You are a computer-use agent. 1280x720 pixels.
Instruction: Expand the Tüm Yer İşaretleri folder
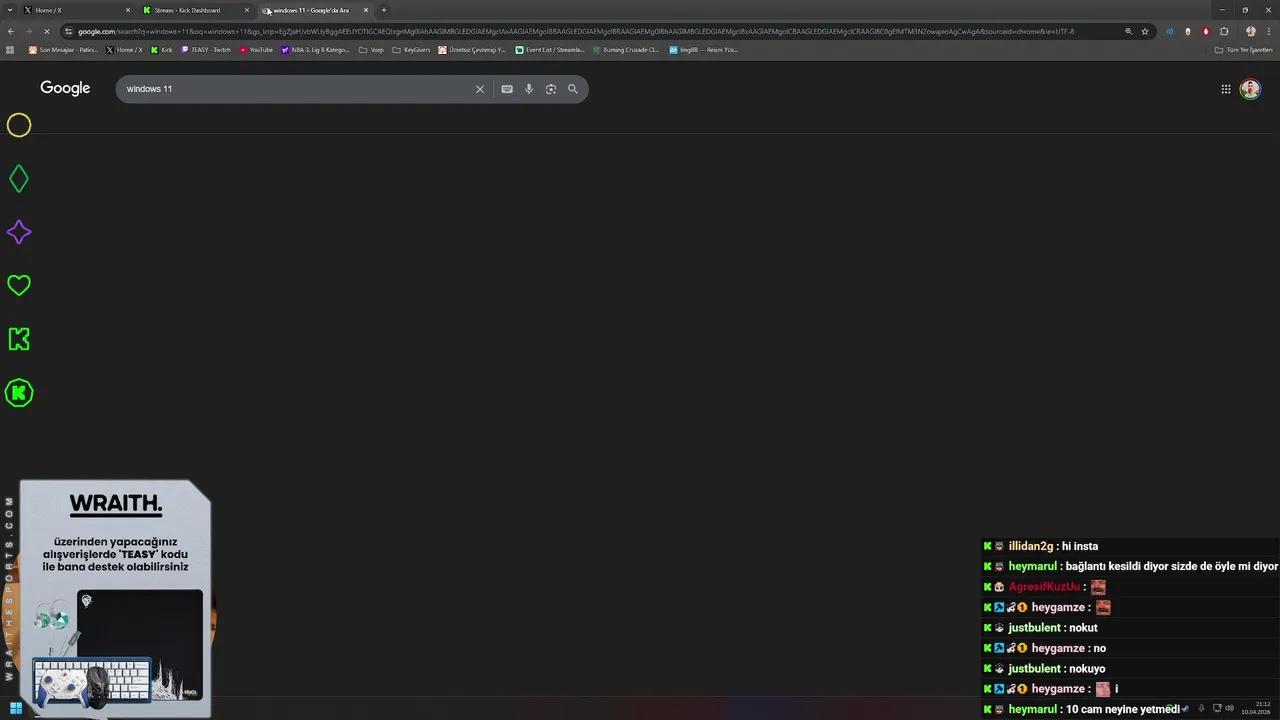[x=1243, y=49]
